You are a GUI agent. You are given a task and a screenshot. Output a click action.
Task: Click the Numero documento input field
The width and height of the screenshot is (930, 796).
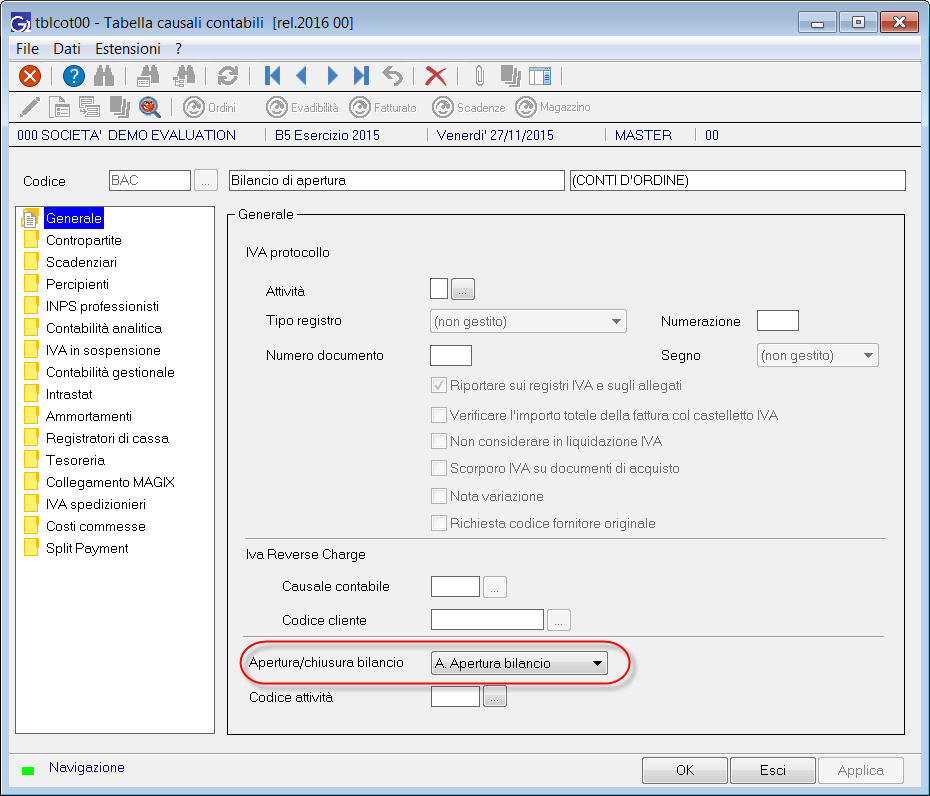click(451, 355)
